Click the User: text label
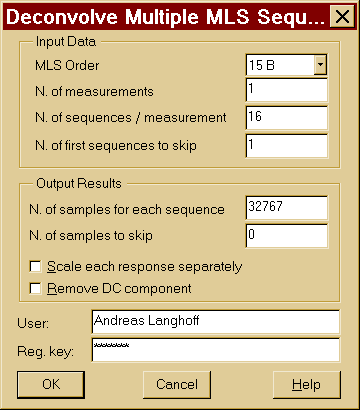Viewport: 360px width, 410px height. click(33, 323)
